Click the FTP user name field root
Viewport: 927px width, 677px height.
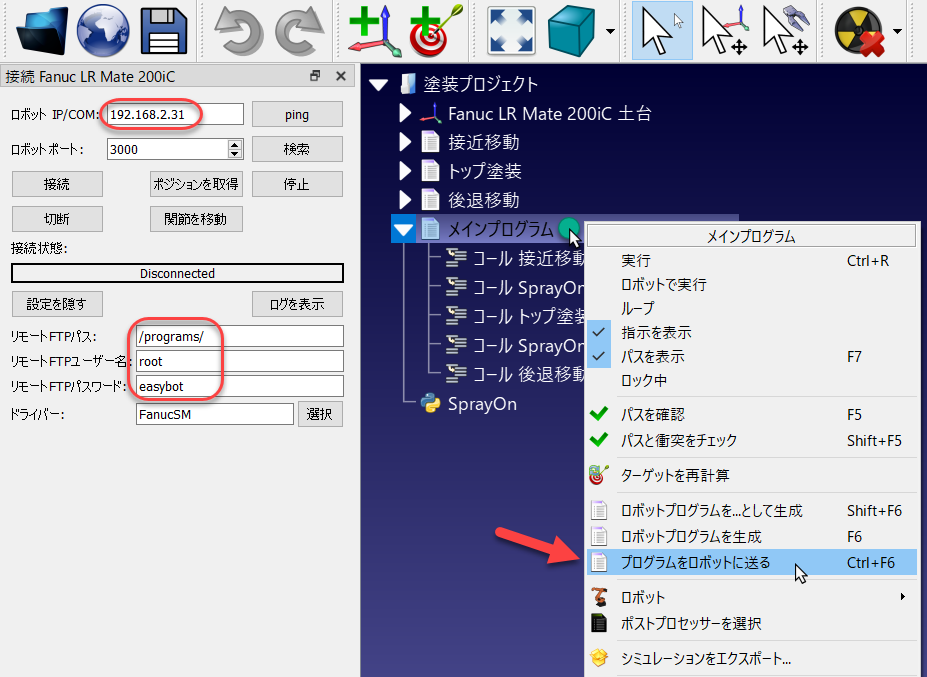pos(239,361)
